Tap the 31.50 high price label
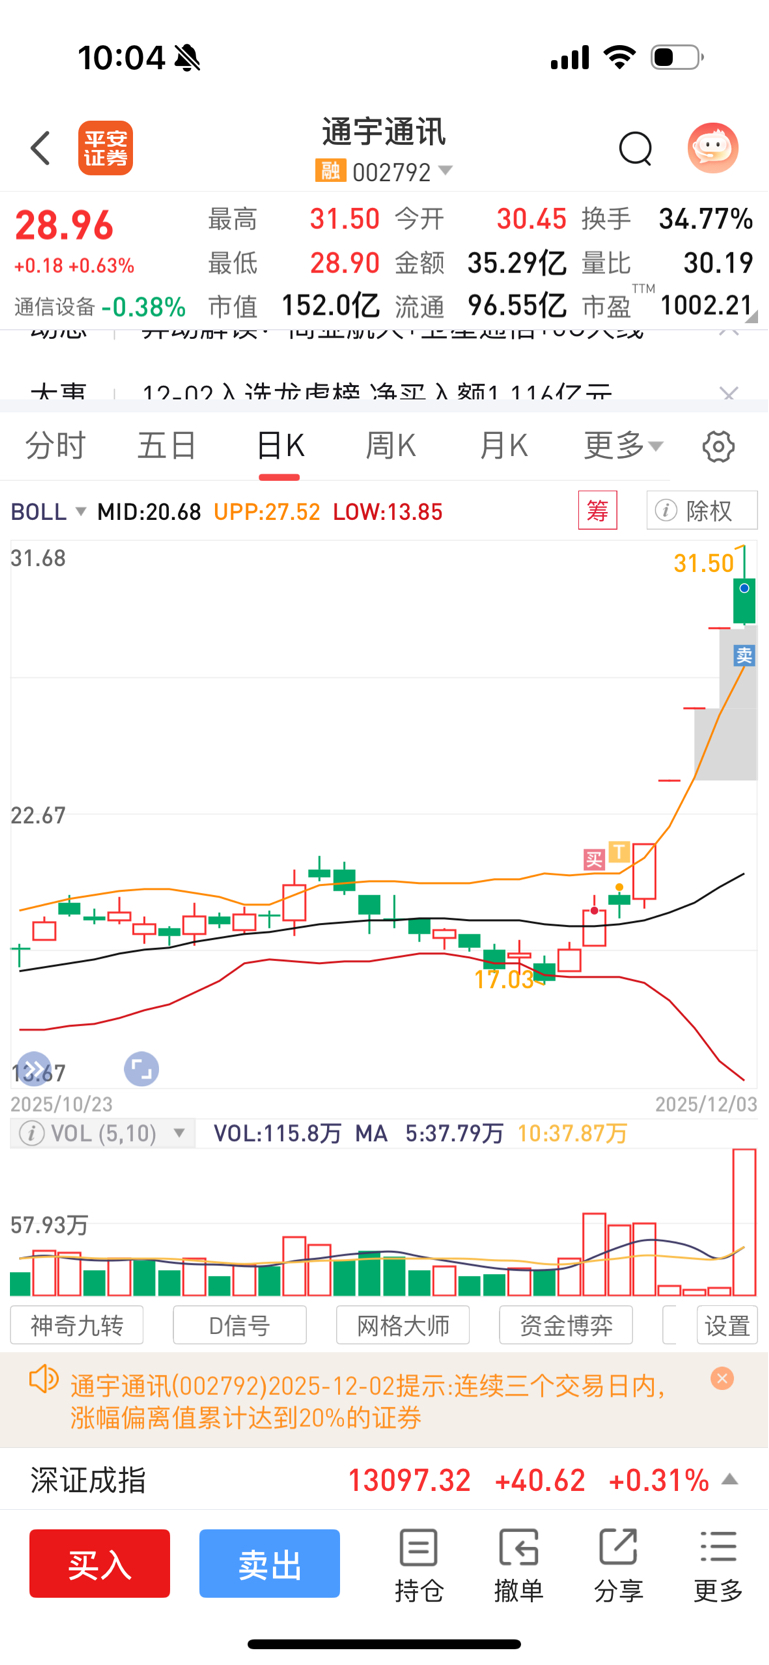The image size is (769, 1665). pos(704,563)
